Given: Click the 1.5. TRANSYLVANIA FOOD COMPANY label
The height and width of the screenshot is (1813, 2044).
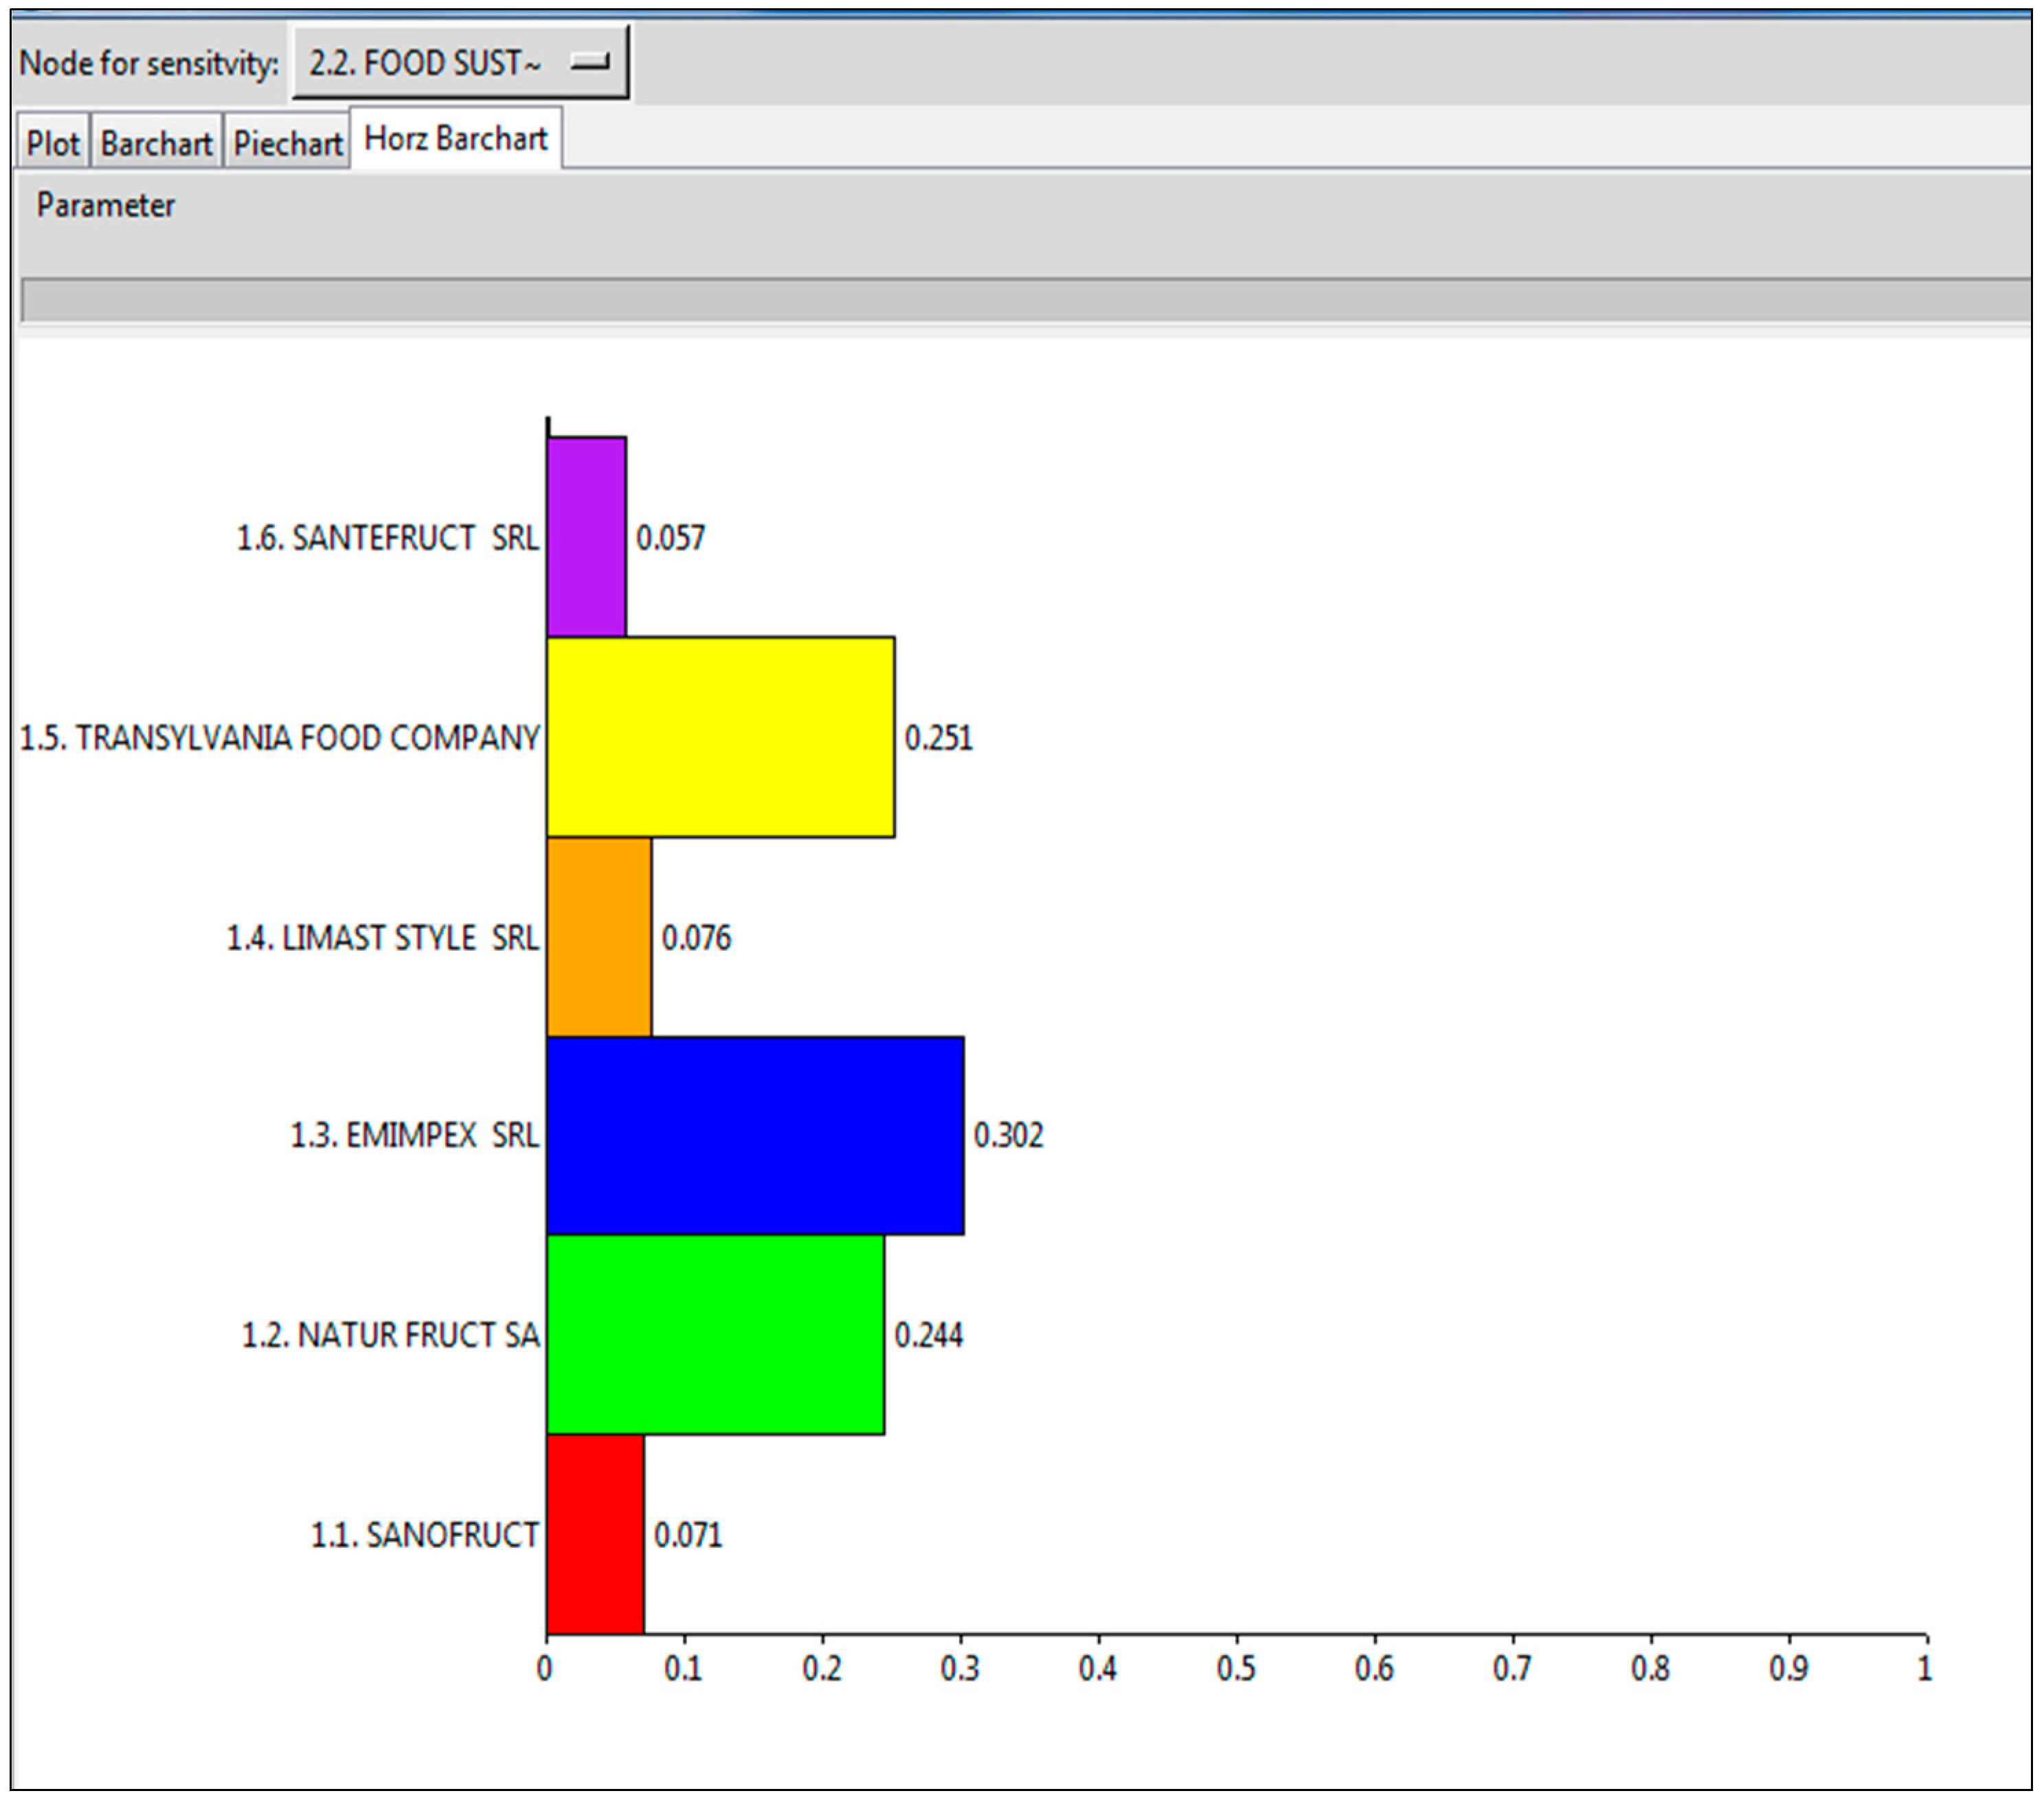Looking at the screenshot, I should [x=280, y=738].
